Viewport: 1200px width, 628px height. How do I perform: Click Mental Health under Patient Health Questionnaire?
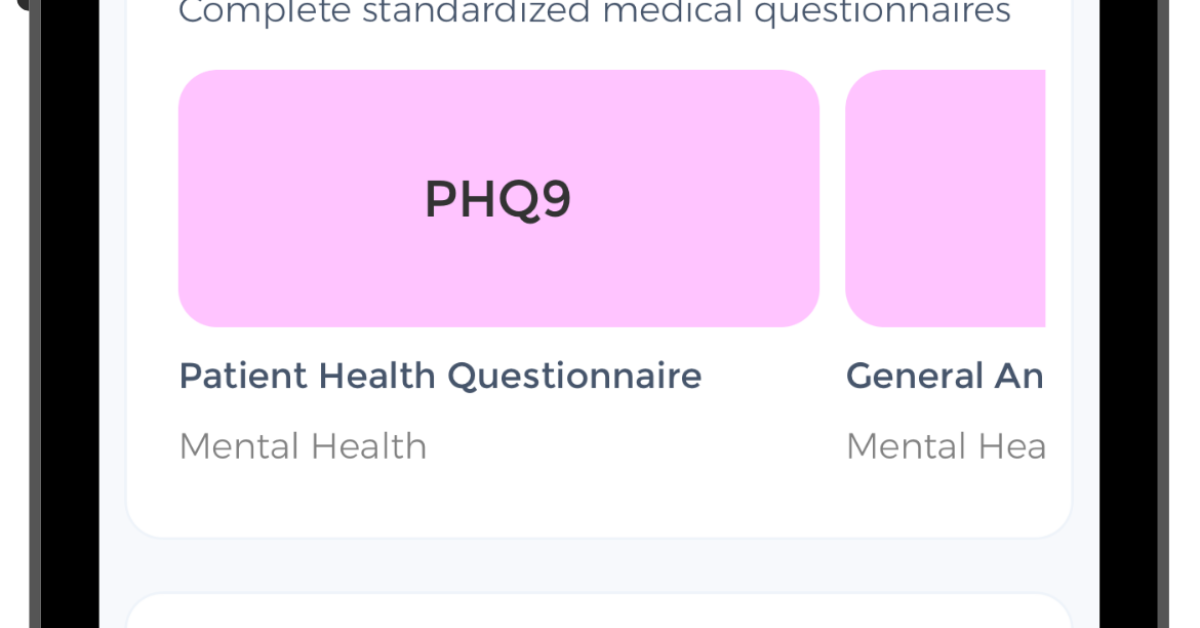click(303, 446)
